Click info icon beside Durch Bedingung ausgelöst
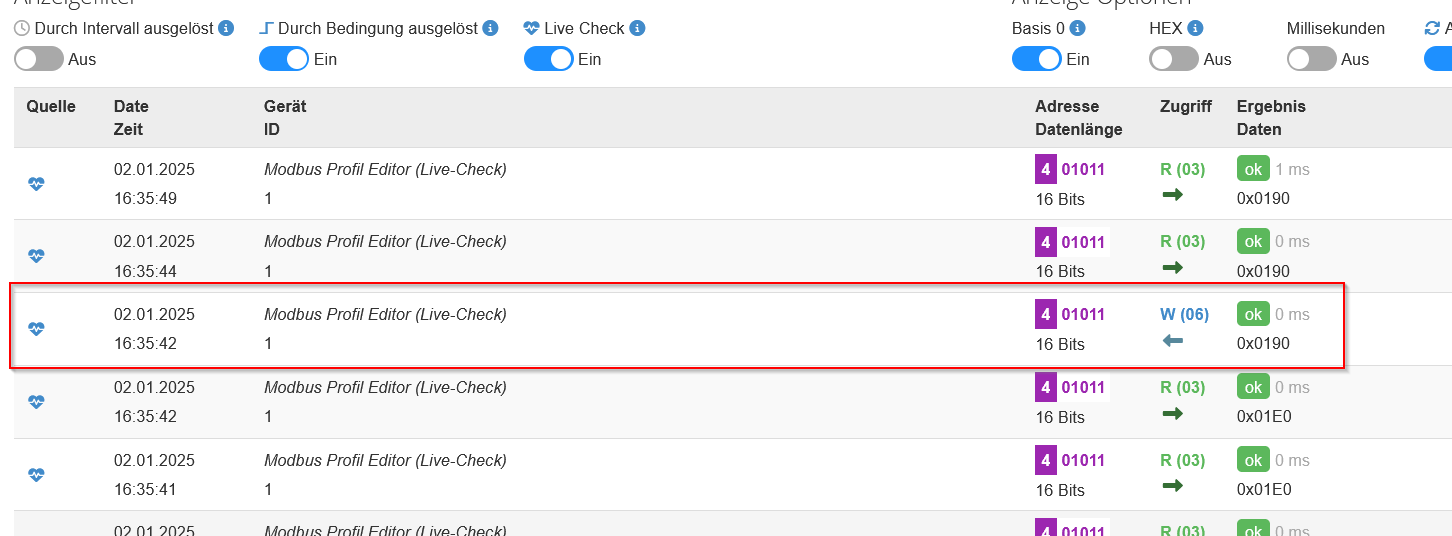This screenshot has height=536, width=1452. click(x=490, y=28)
